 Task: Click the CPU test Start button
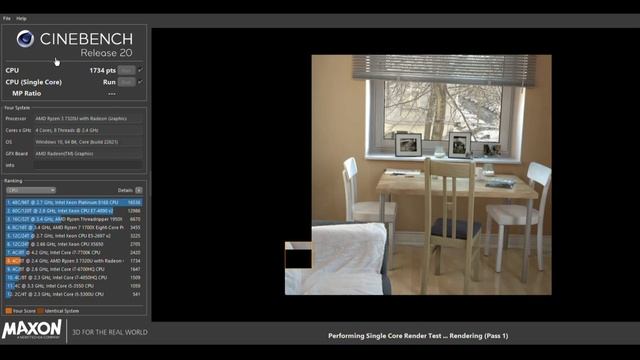coord(127,70)
